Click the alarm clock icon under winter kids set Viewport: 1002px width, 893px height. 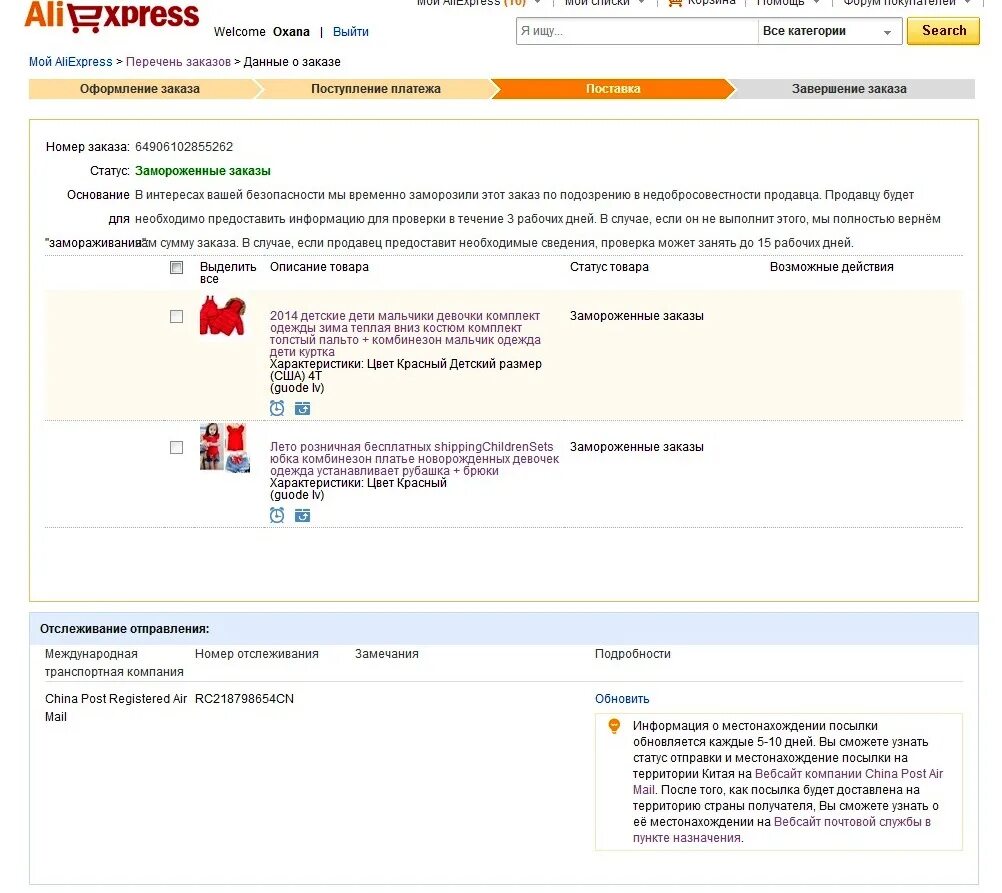(277, 408)
